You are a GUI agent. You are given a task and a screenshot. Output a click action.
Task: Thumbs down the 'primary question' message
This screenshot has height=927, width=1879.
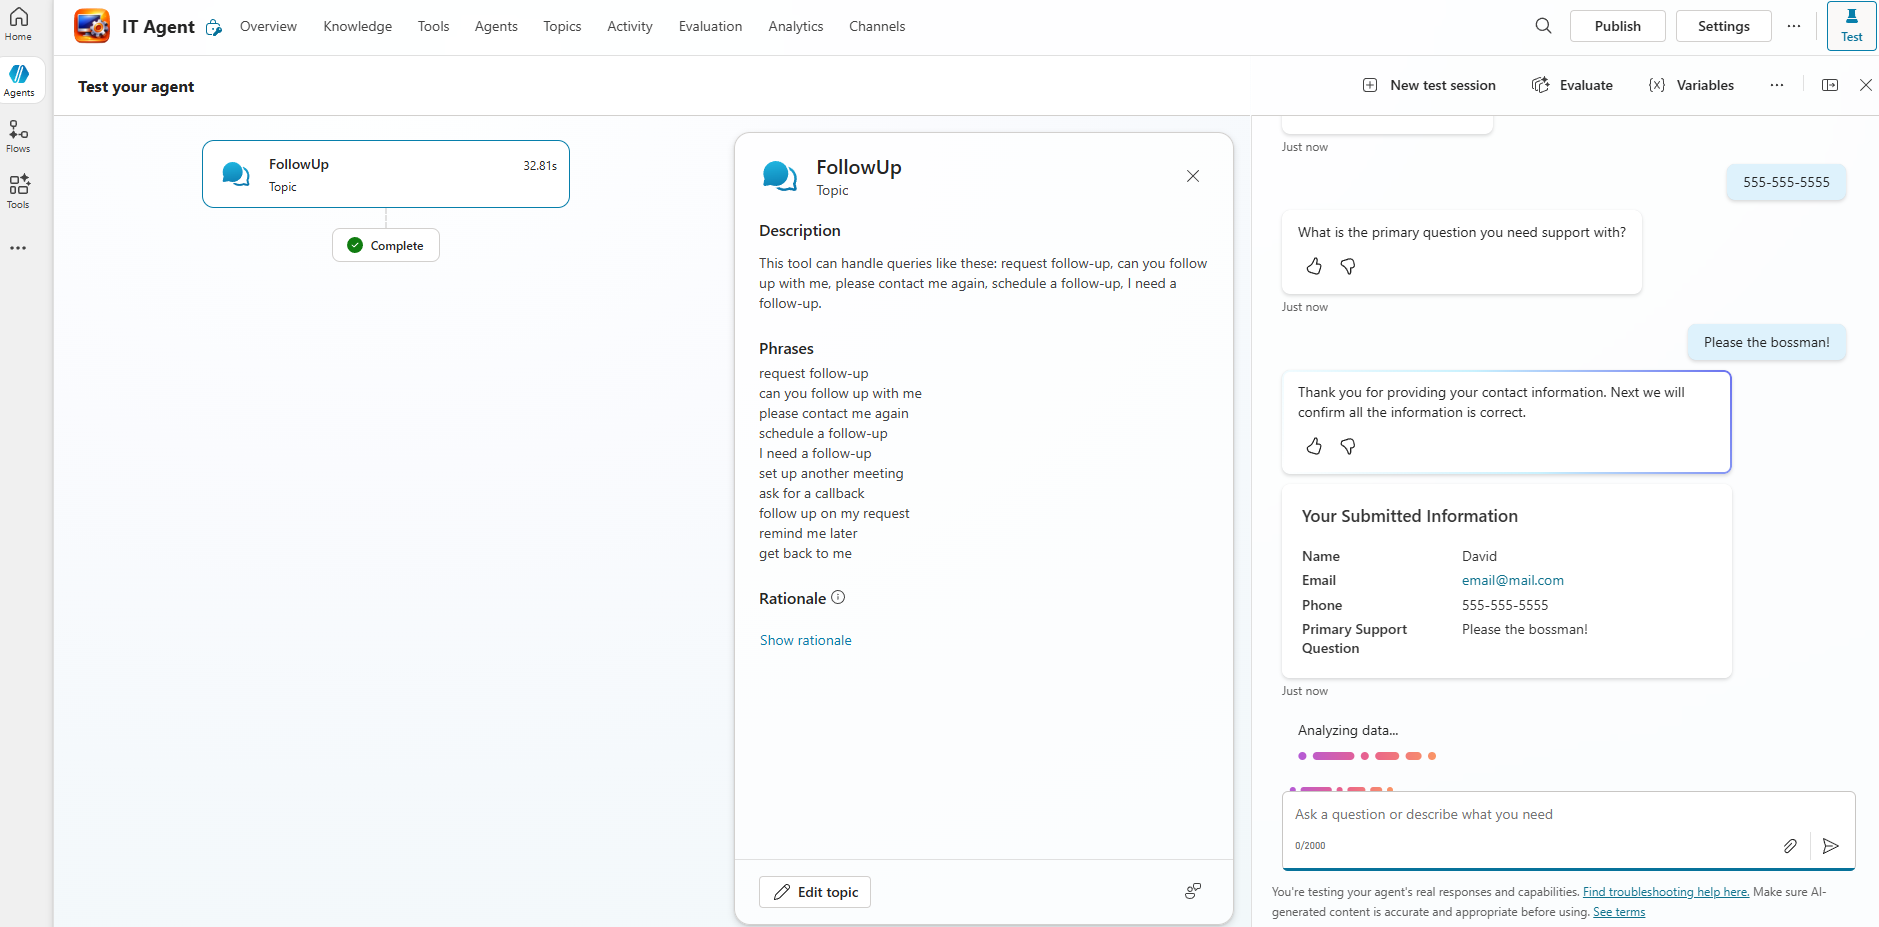coord(1348,266)
